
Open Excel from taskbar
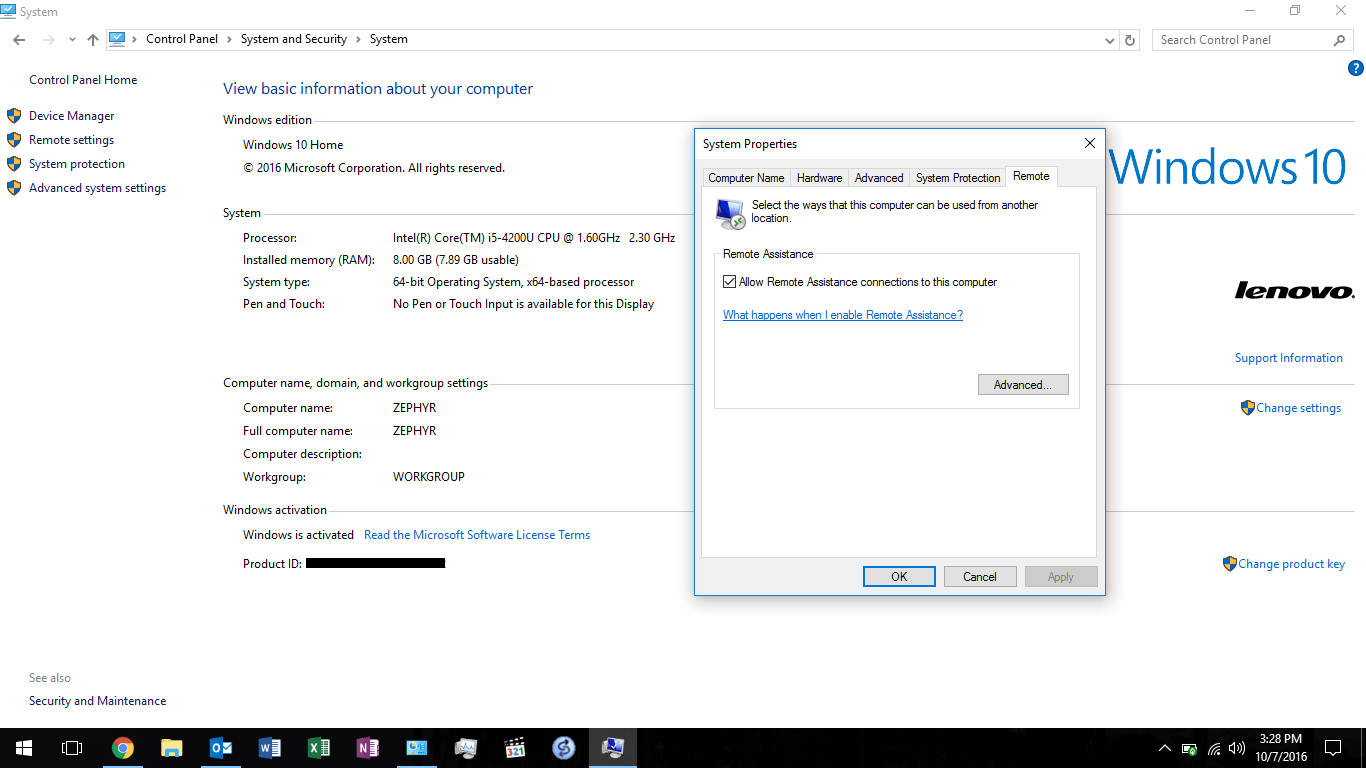(319, 748)
